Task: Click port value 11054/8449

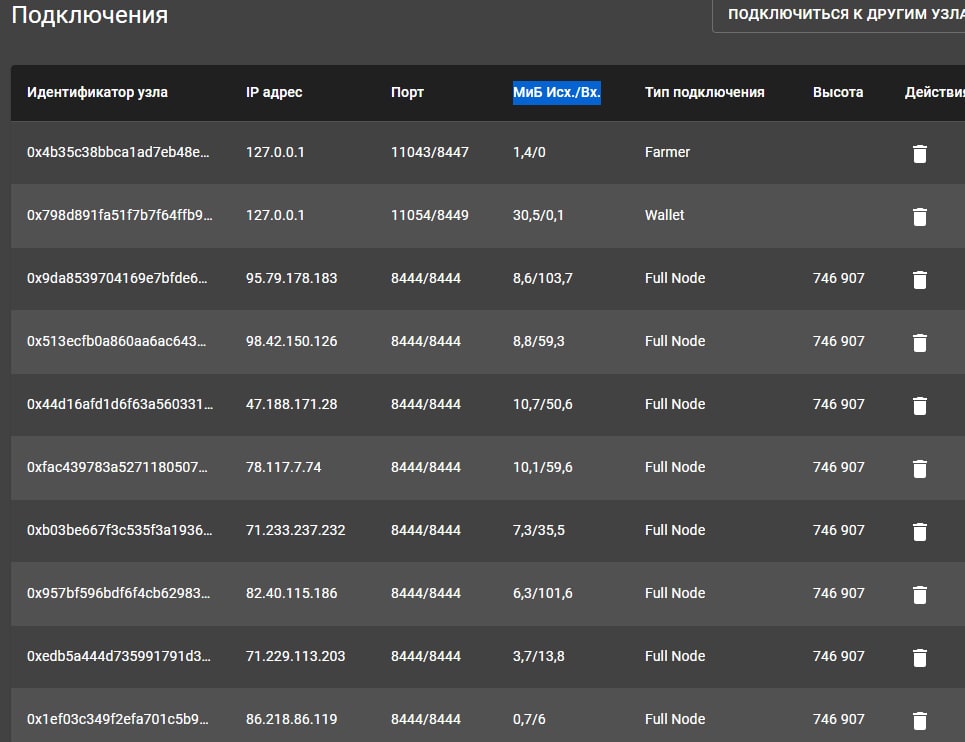Action: [x=430, y=215]
